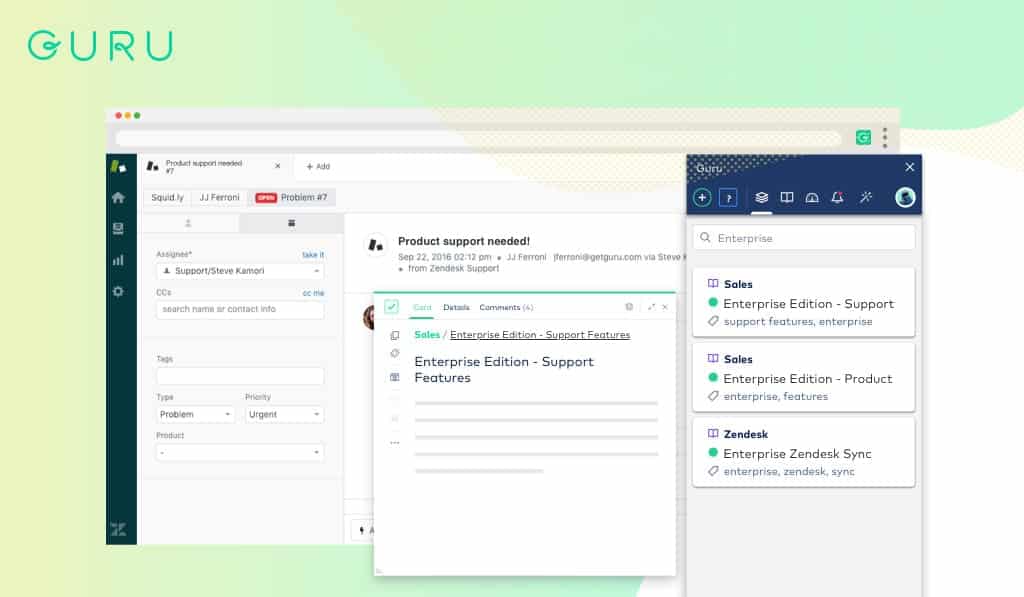Screen dimensions: 1024x597
Task: Open the Guru user profile avatar
Action: point(905,197)
